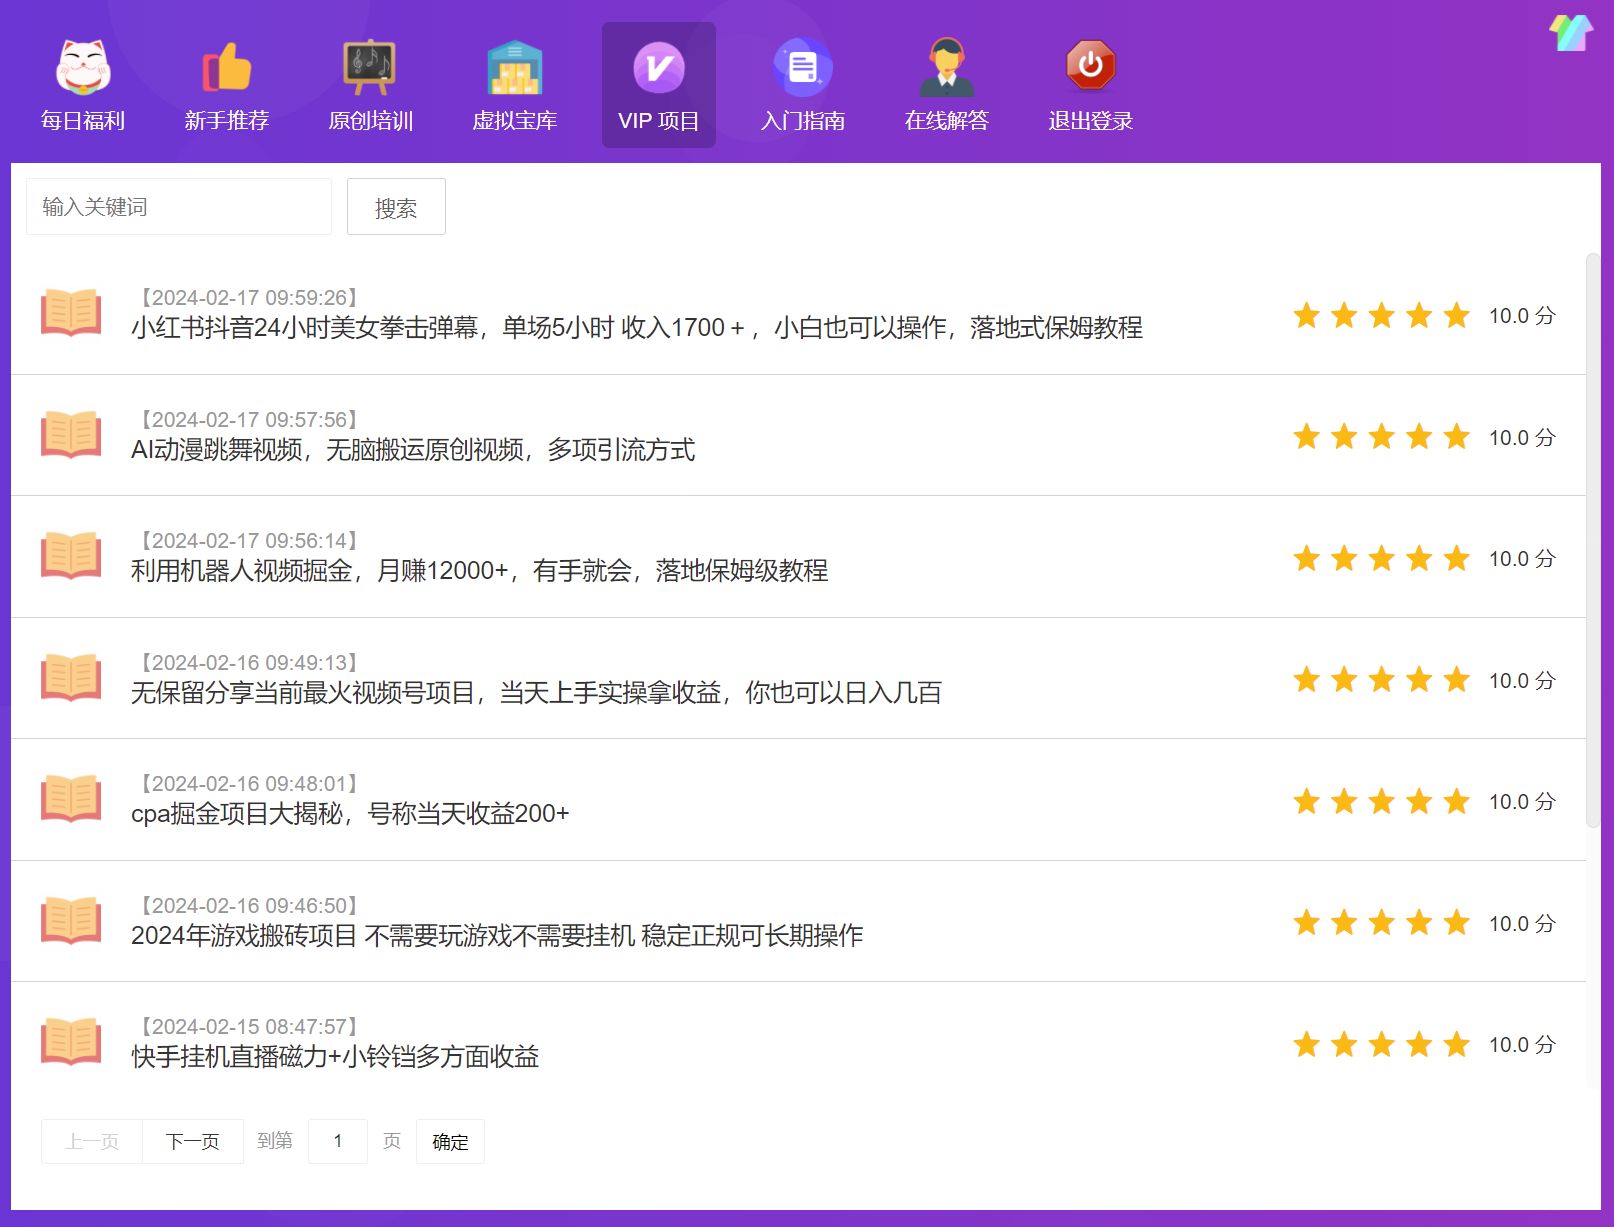Focus the 输入关键词 search field
1614x1227 pixels.
(179, 207)
